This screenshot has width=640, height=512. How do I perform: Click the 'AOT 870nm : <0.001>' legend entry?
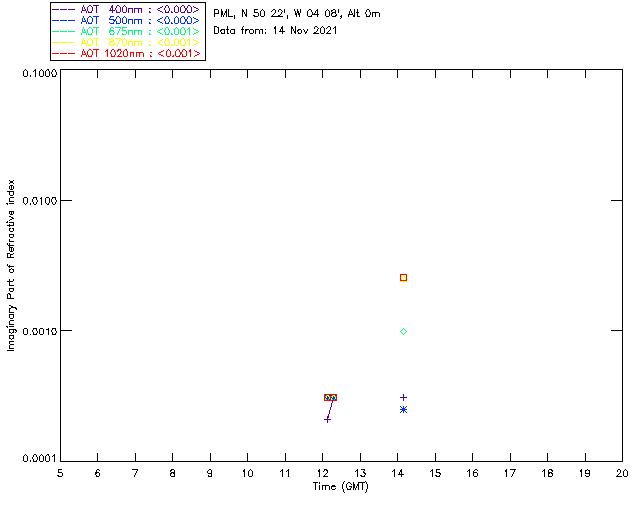point(126,42)
